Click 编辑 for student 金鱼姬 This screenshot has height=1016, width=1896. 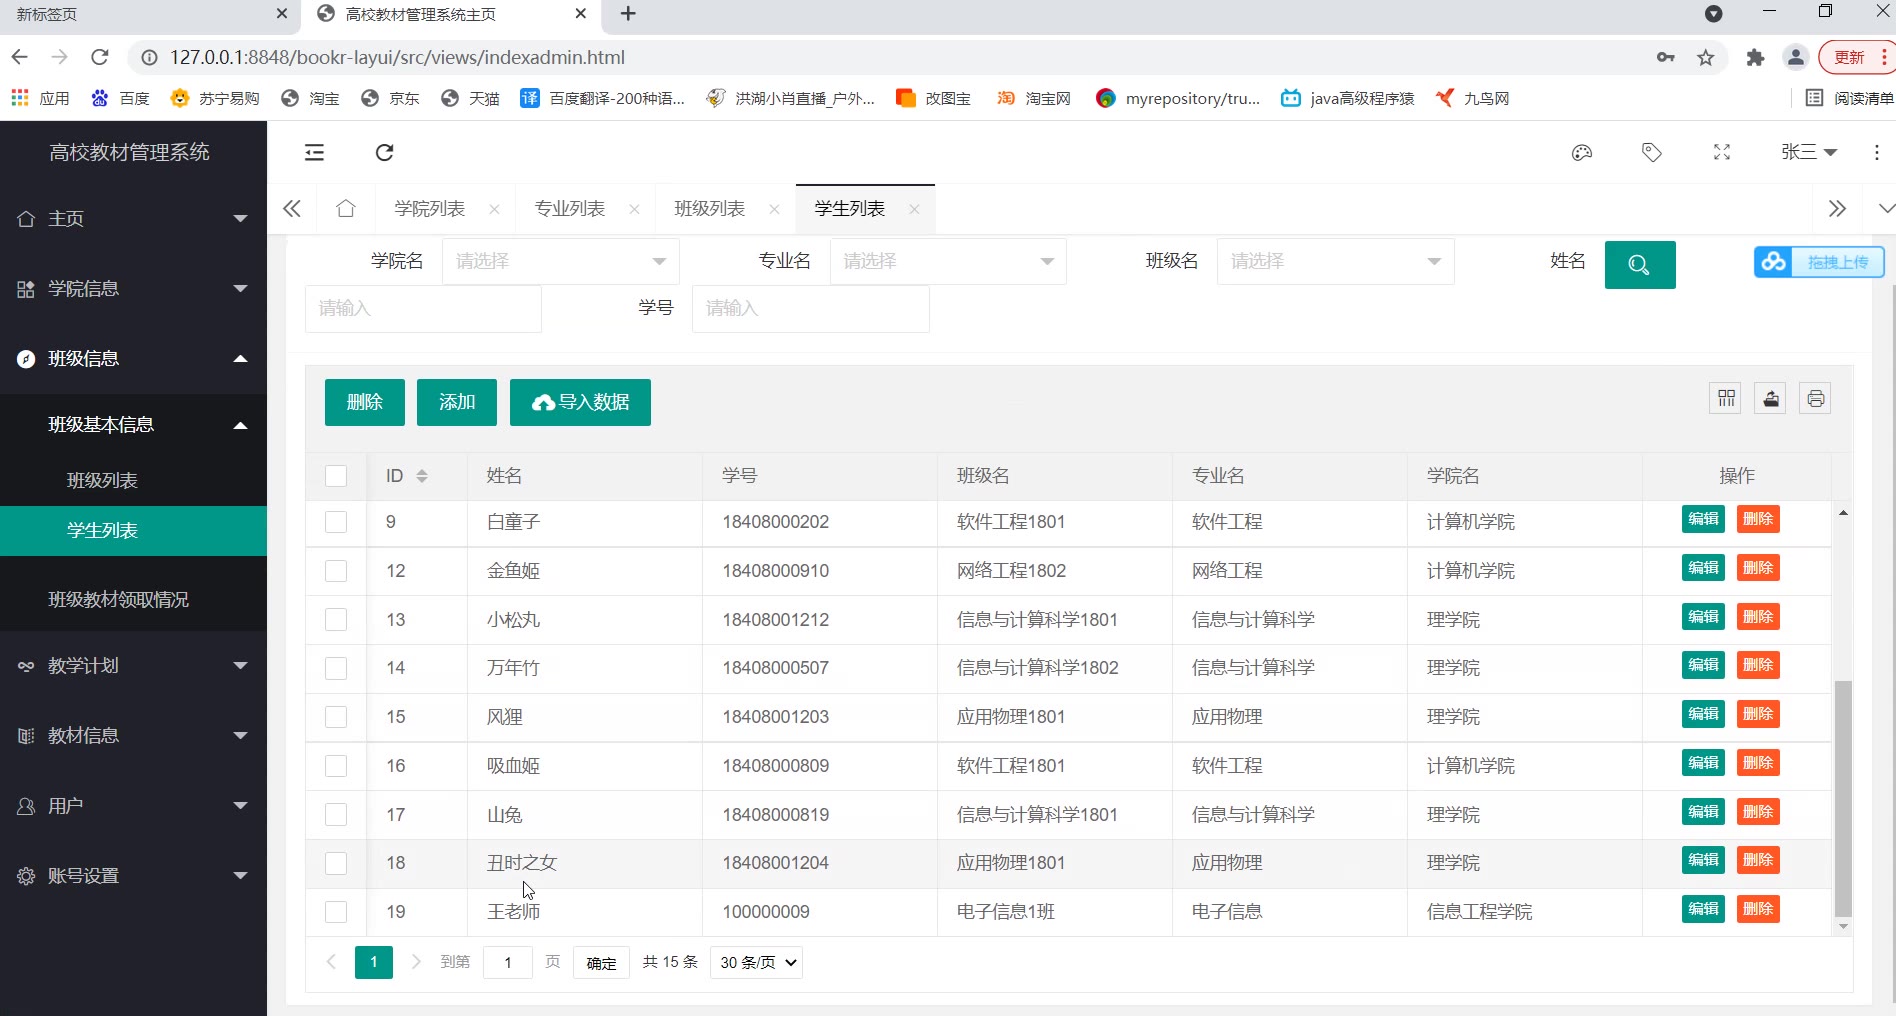click(1703, 568)
